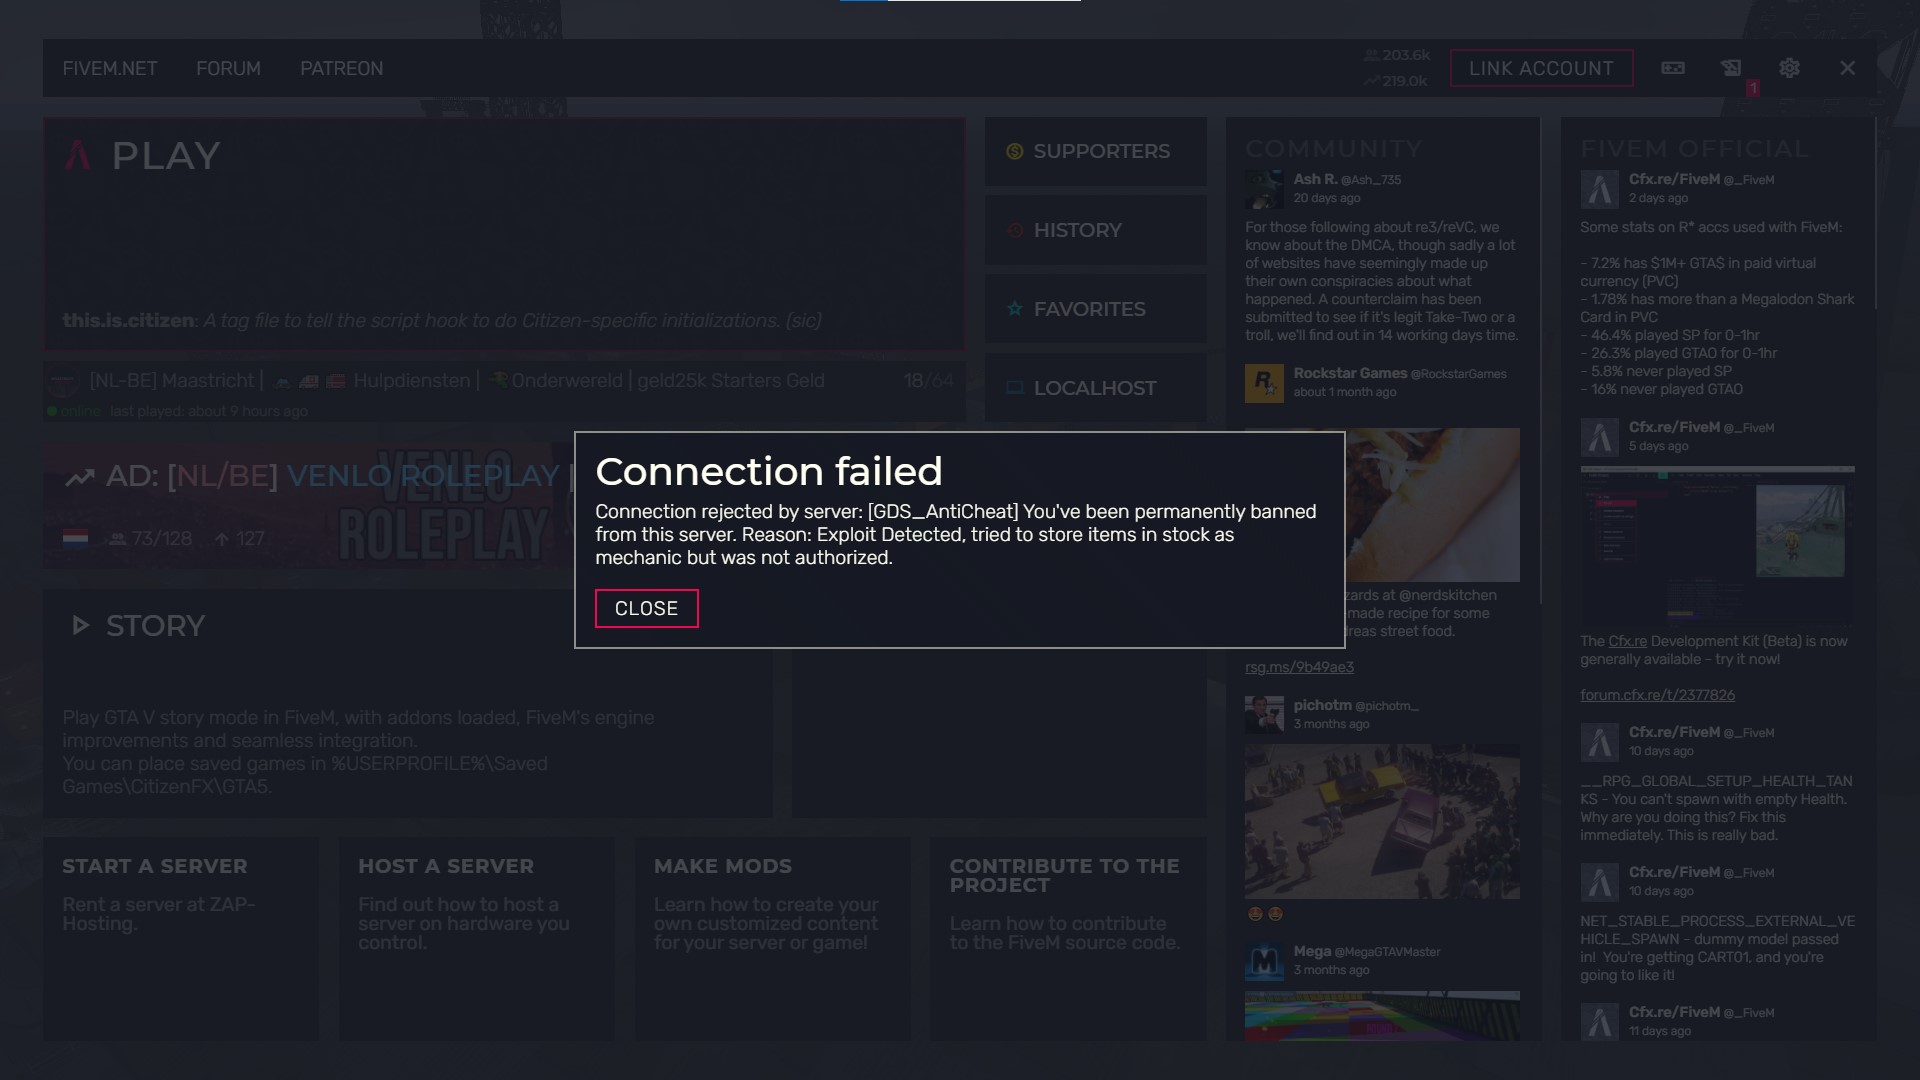The image size is (1920, 1080).
Task: Click the player count 203.6k stat
Action: 1396,55
